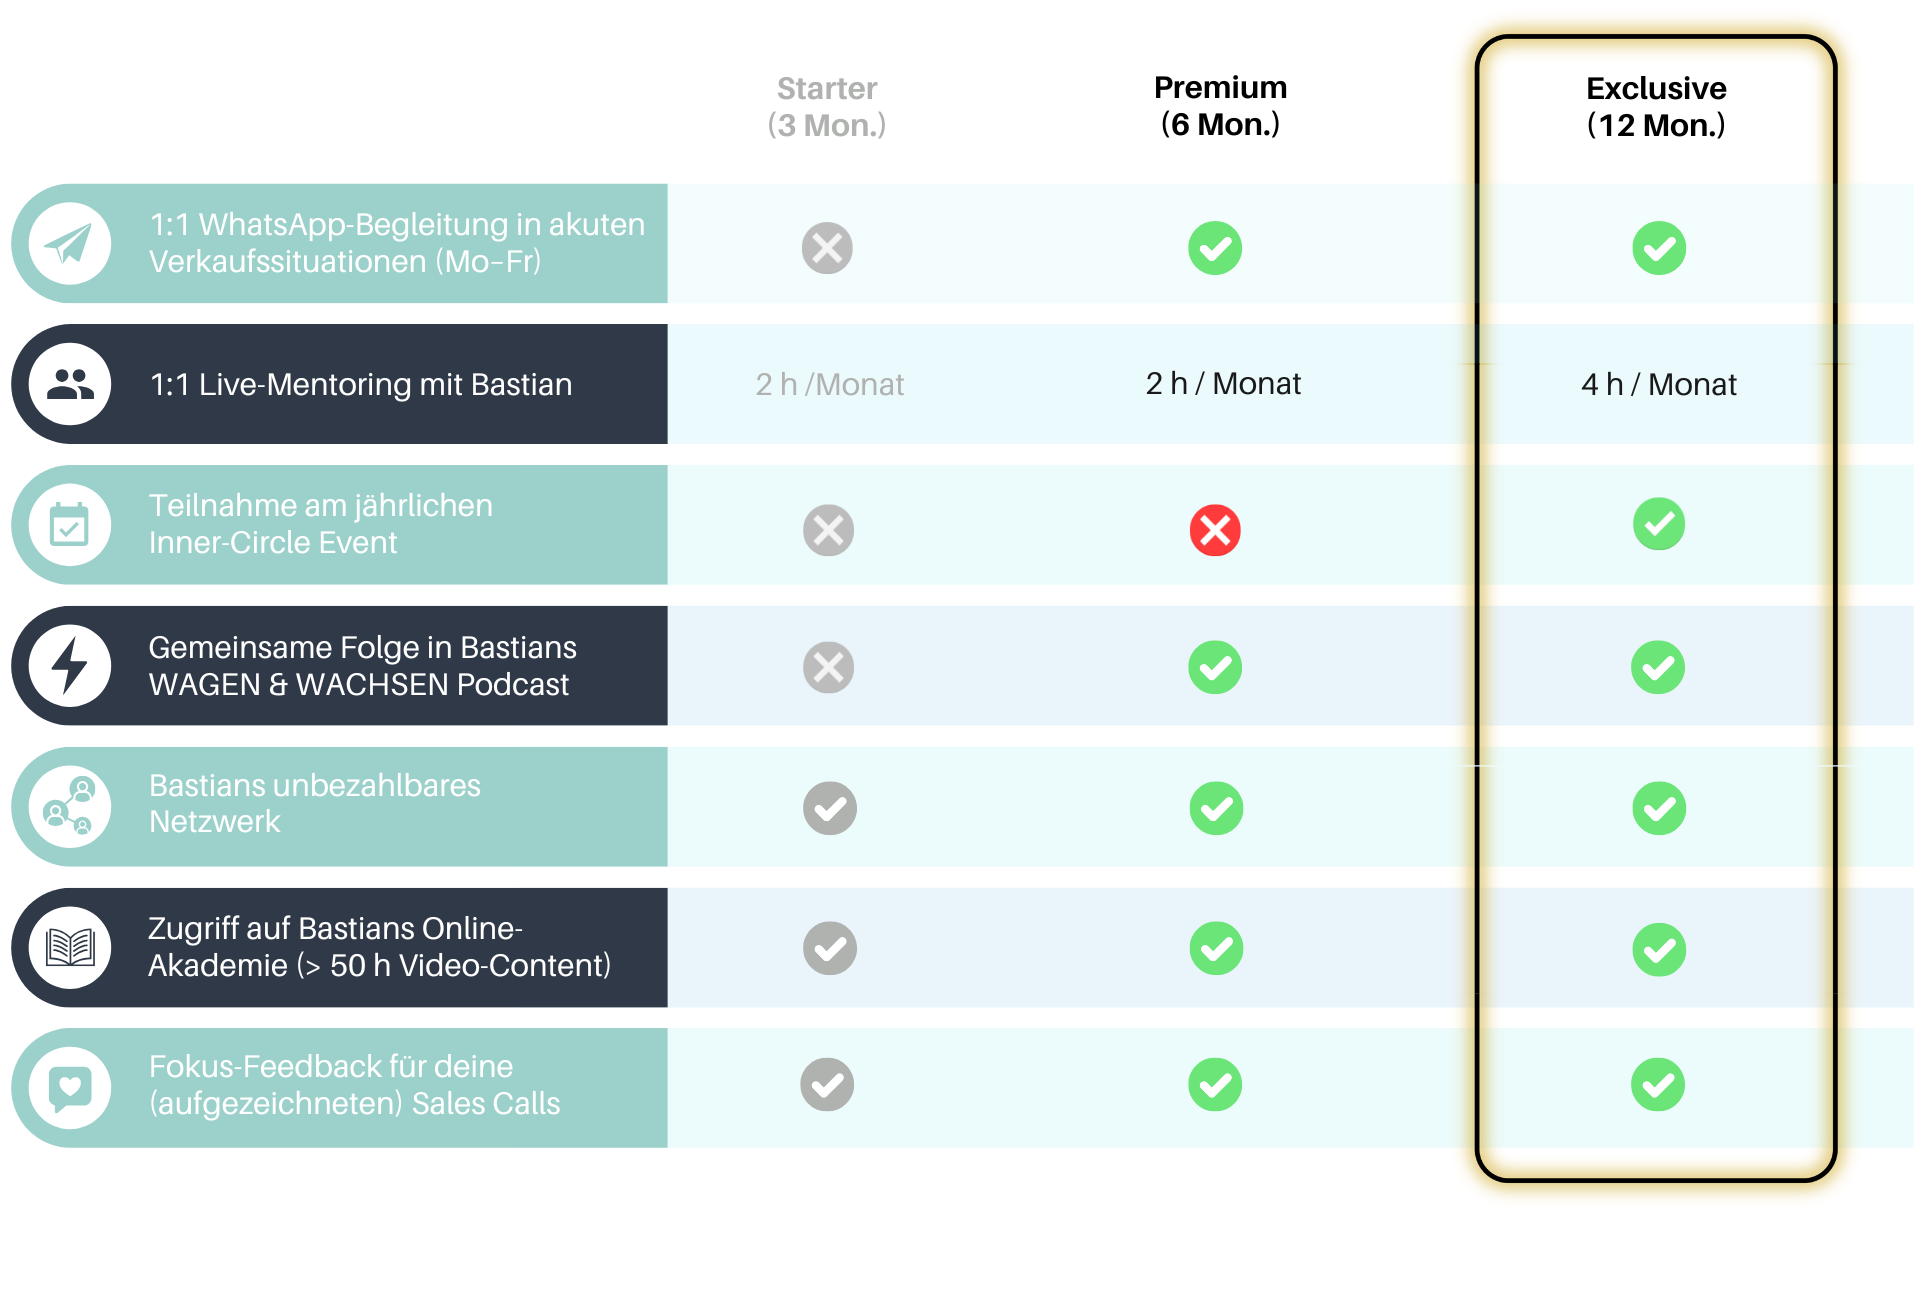Click the lightning bolt Podcast icon
This screenshot has width=1920, height=1300.
69,666
